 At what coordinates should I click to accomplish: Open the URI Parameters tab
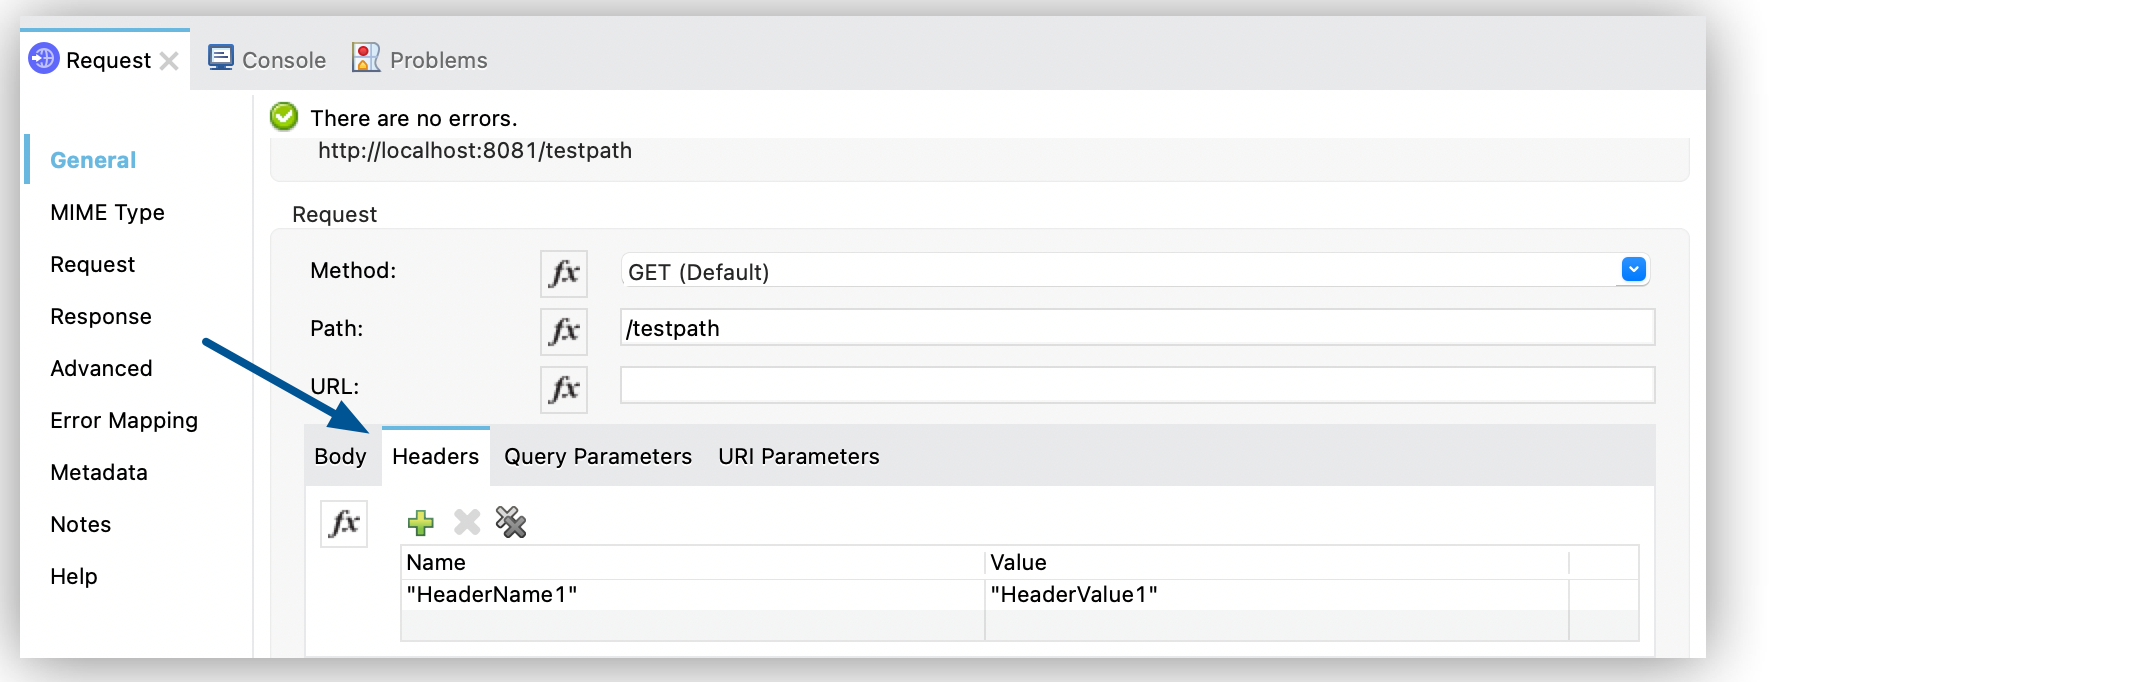[x=798, y=456]
